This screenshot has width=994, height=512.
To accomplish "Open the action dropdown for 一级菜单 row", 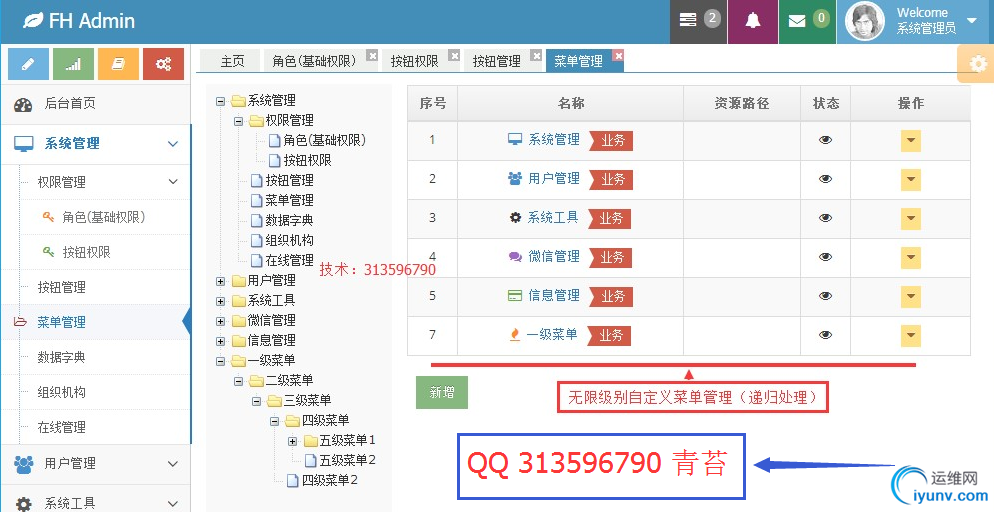I will pos(910,336).
